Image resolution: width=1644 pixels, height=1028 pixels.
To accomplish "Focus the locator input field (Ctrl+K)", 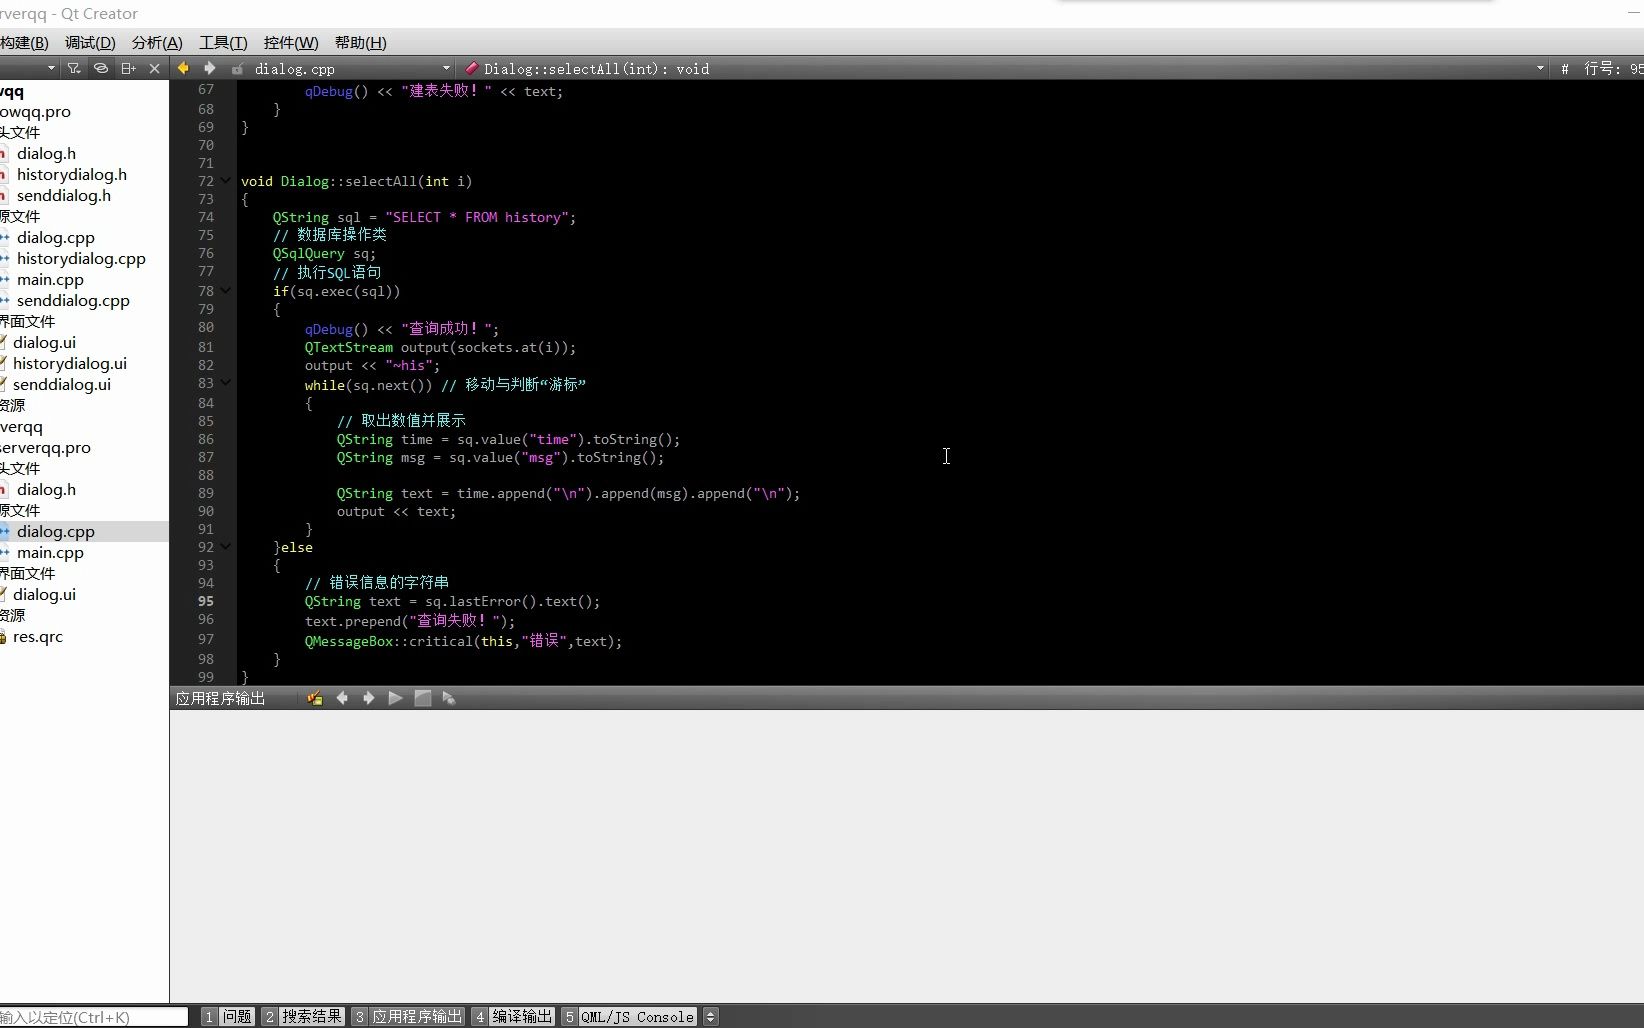I will click(x=93, y=1017).
